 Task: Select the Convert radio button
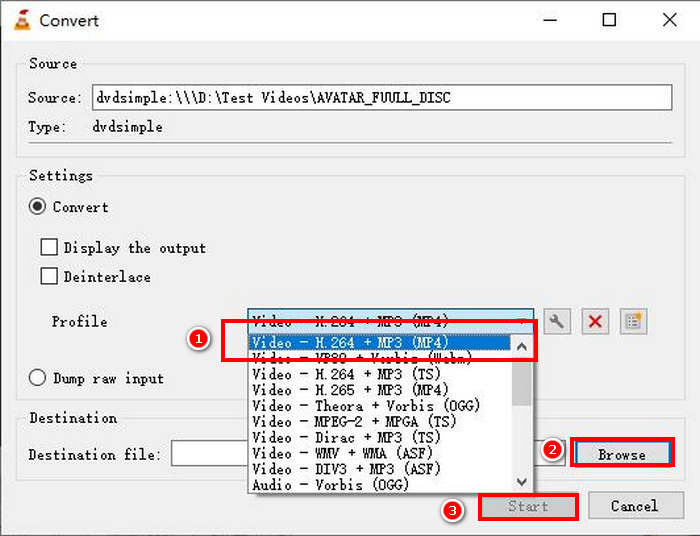point(39,207)
